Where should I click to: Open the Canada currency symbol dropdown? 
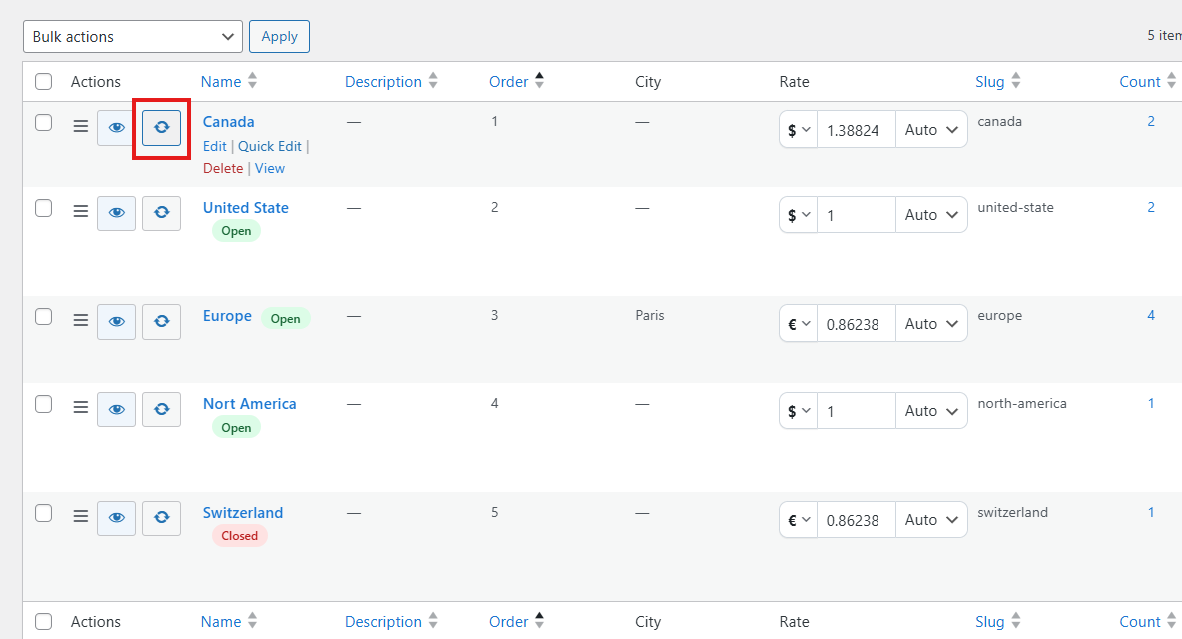point(798,130)
